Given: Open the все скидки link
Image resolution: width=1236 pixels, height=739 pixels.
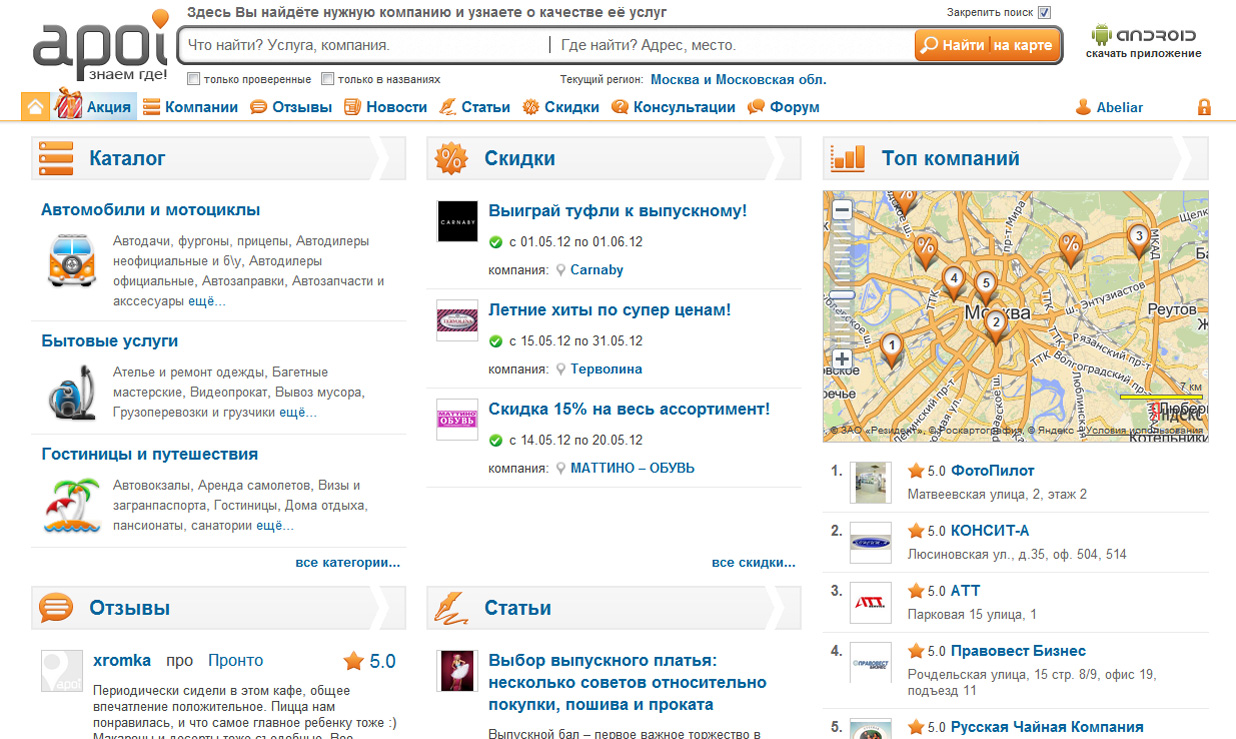Looking at the screenshot, I should (754, 563).
